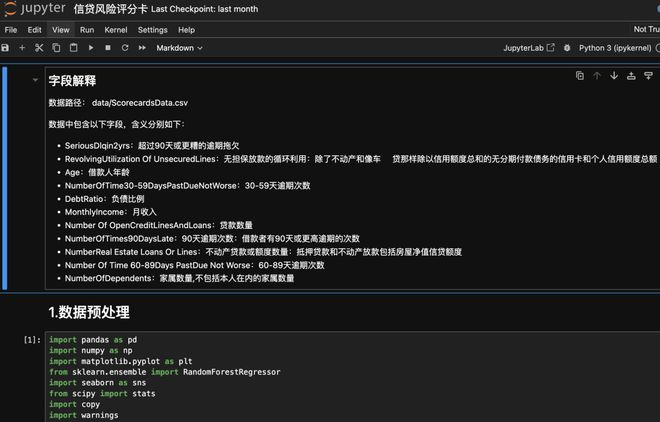Screen dimensions: 660x422
Task: Collapse the 字段解释 cell with the caret
Action: (x=35, y=80)
